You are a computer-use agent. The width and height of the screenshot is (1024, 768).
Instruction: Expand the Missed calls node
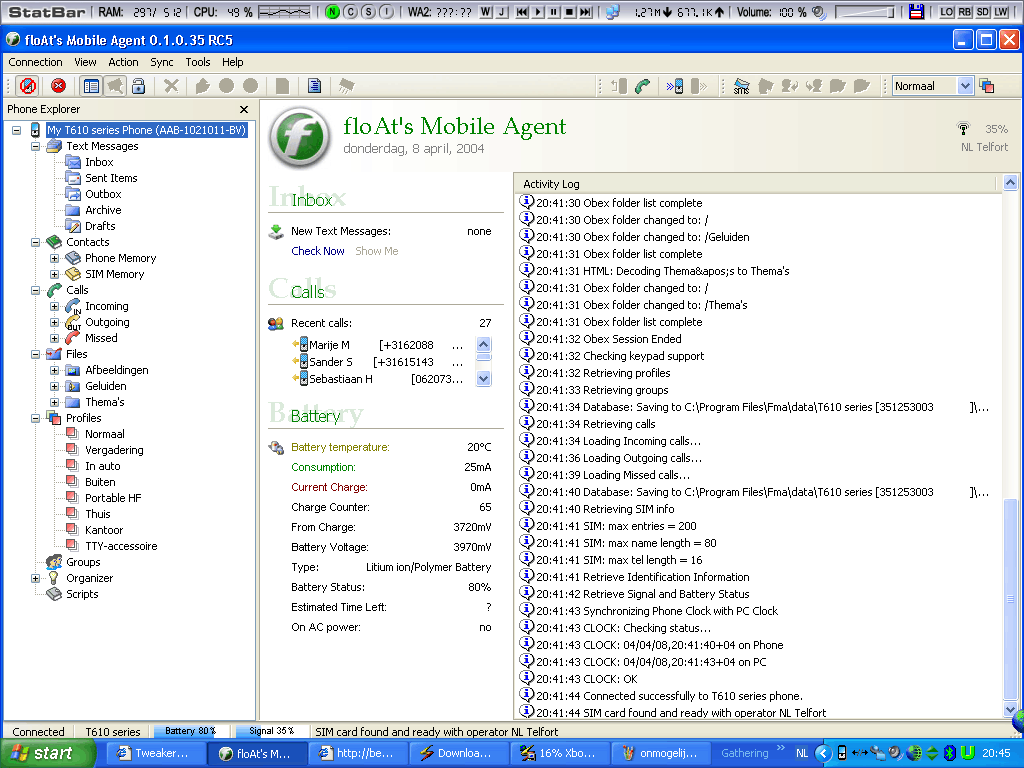[55, 338]
